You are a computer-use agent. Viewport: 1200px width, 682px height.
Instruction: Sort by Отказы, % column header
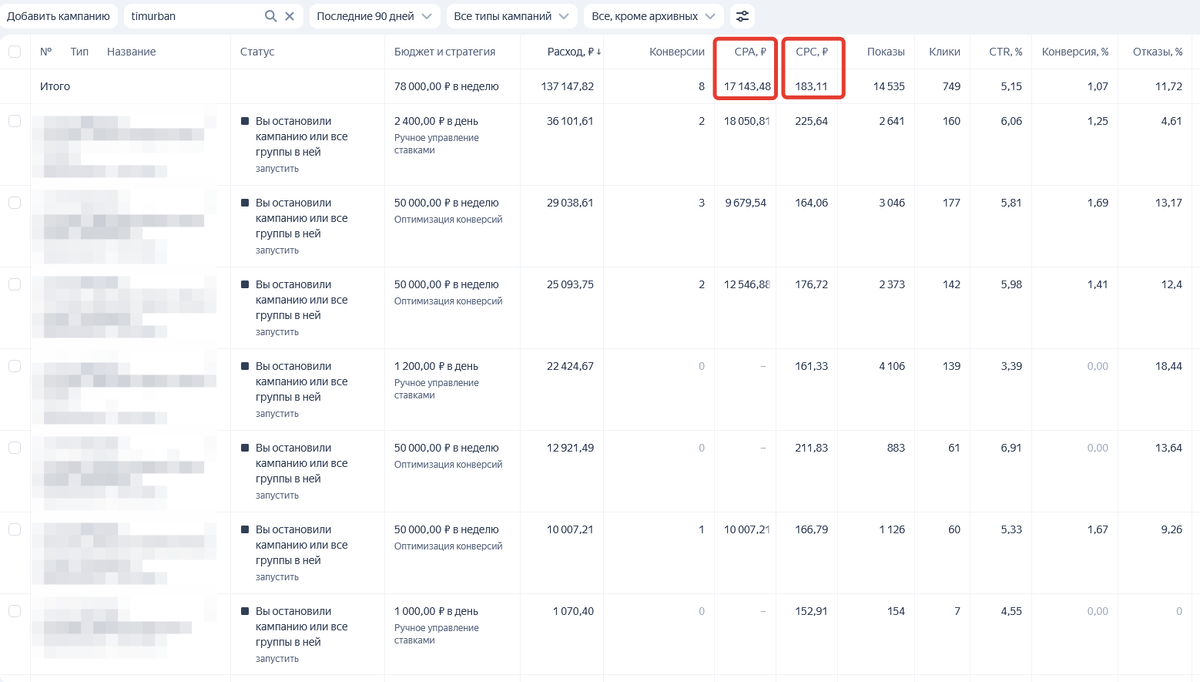[x=1157, y=52]
